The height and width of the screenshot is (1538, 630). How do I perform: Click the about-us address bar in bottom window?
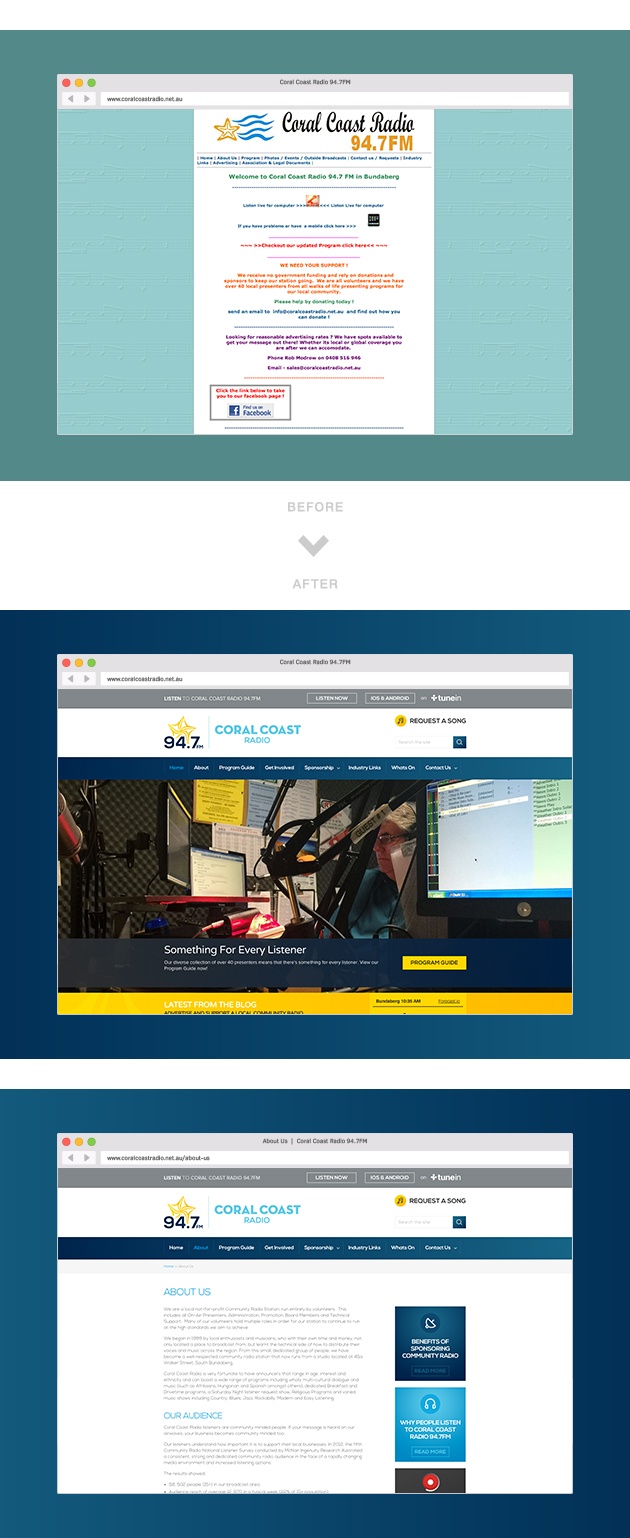click(334, 1158)
